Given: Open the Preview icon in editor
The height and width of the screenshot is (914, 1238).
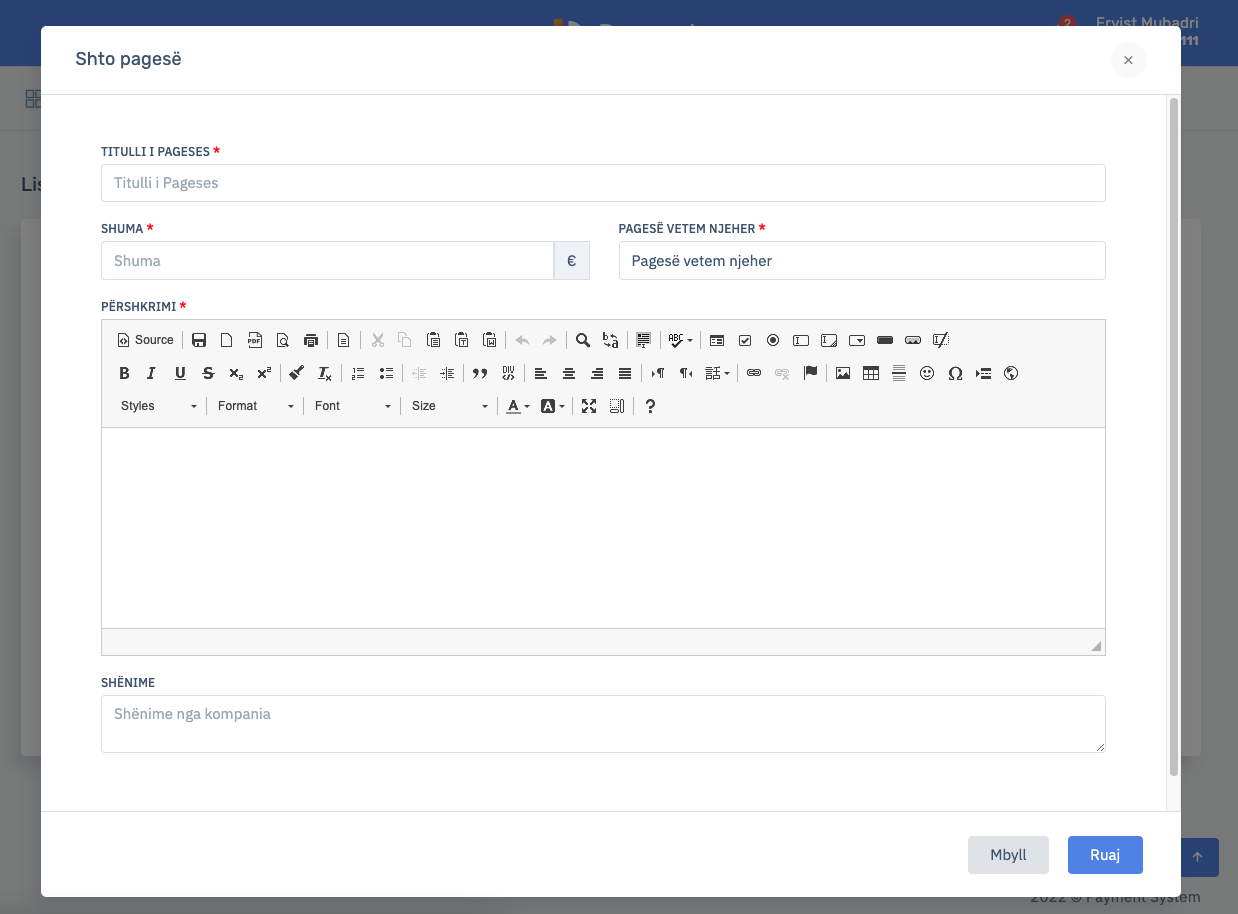Looking at the screenshot, I should (283, 340).
